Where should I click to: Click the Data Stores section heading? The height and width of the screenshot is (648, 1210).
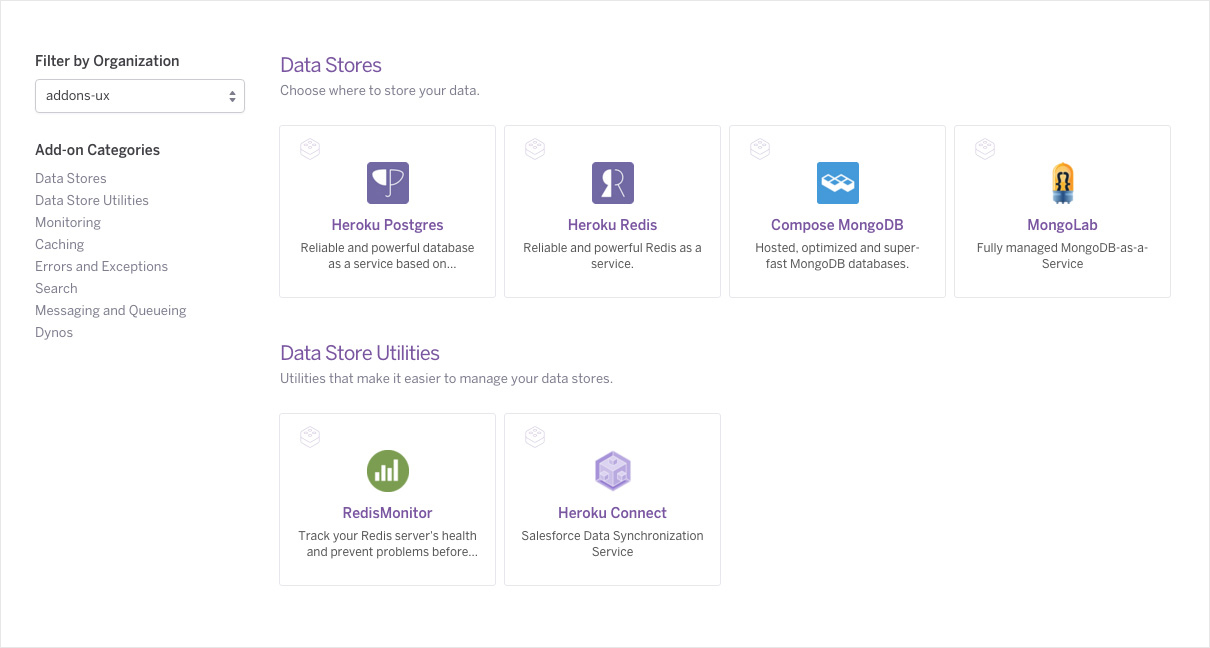pyautogui.click(x=331, y=65)
